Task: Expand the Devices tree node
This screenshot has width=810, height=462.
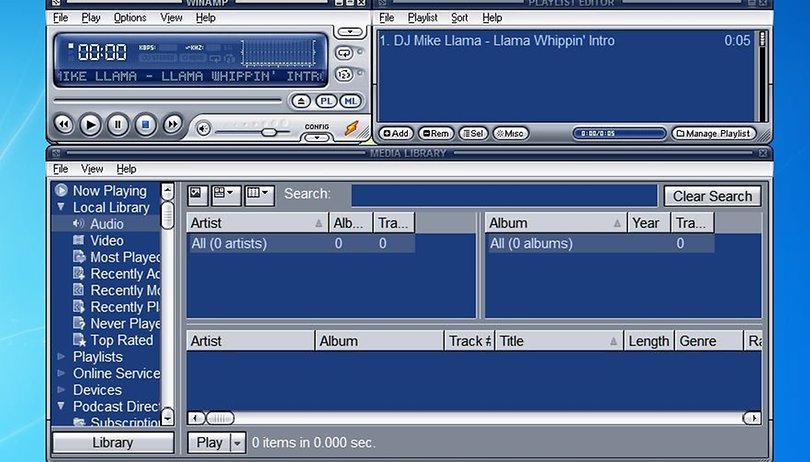Action: click(x=61, y=390)
